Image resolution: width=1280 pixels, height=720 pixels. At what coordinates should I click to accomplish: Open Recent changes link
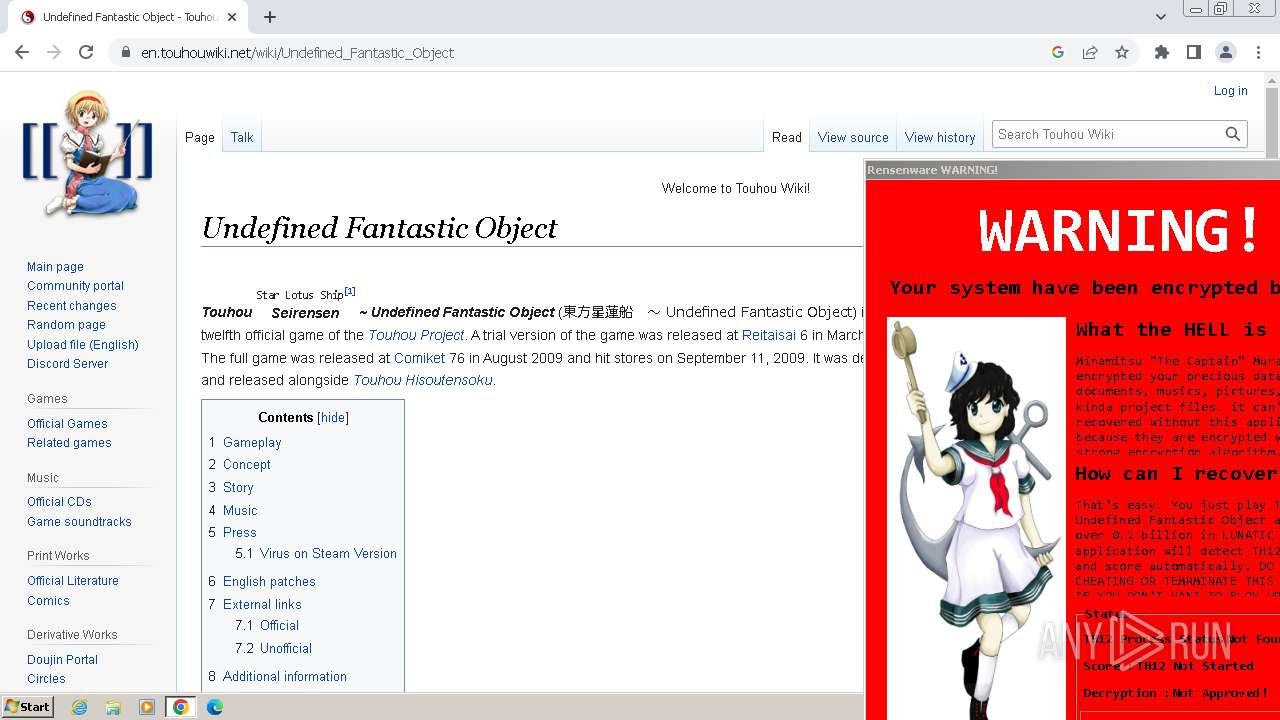72,306
